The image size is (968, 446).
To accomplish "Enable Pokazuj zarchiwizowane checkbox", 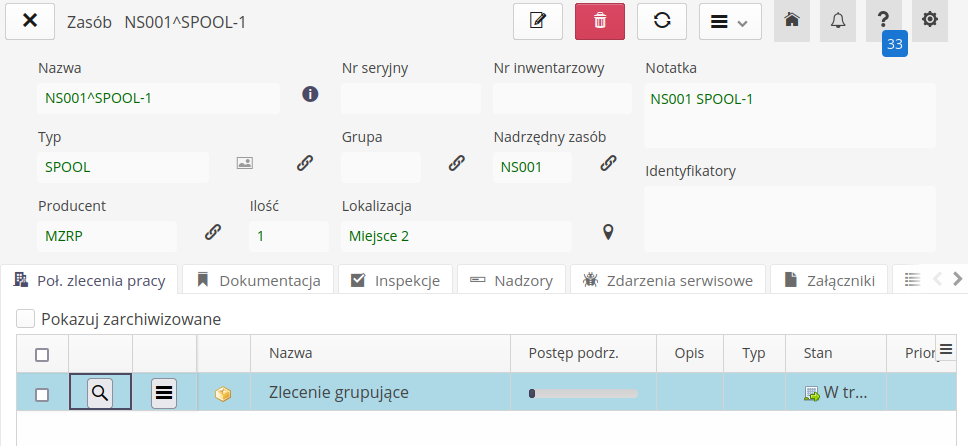I will coord(27,319).
